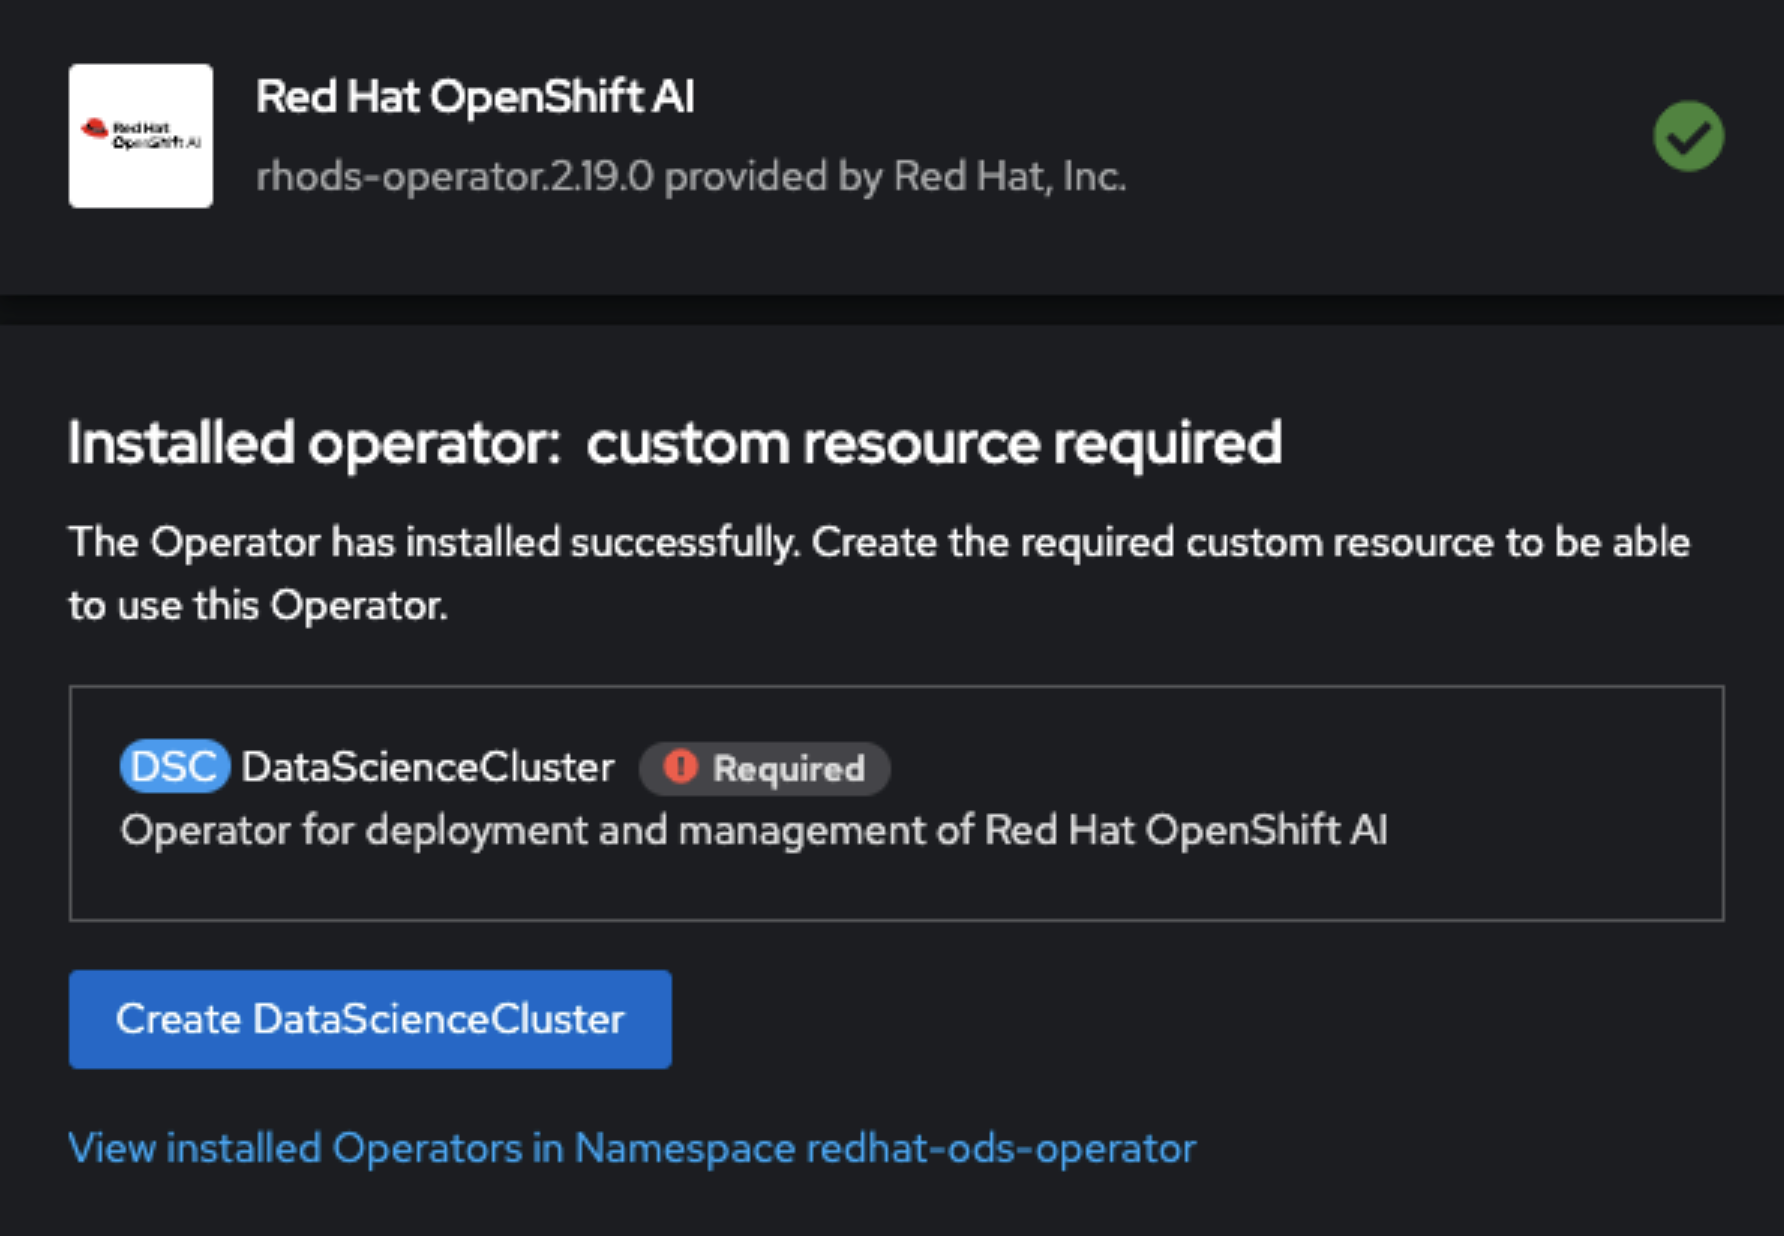
Task: Click the 'provided by Red Hat, Inc.' text
Action: 895,177
